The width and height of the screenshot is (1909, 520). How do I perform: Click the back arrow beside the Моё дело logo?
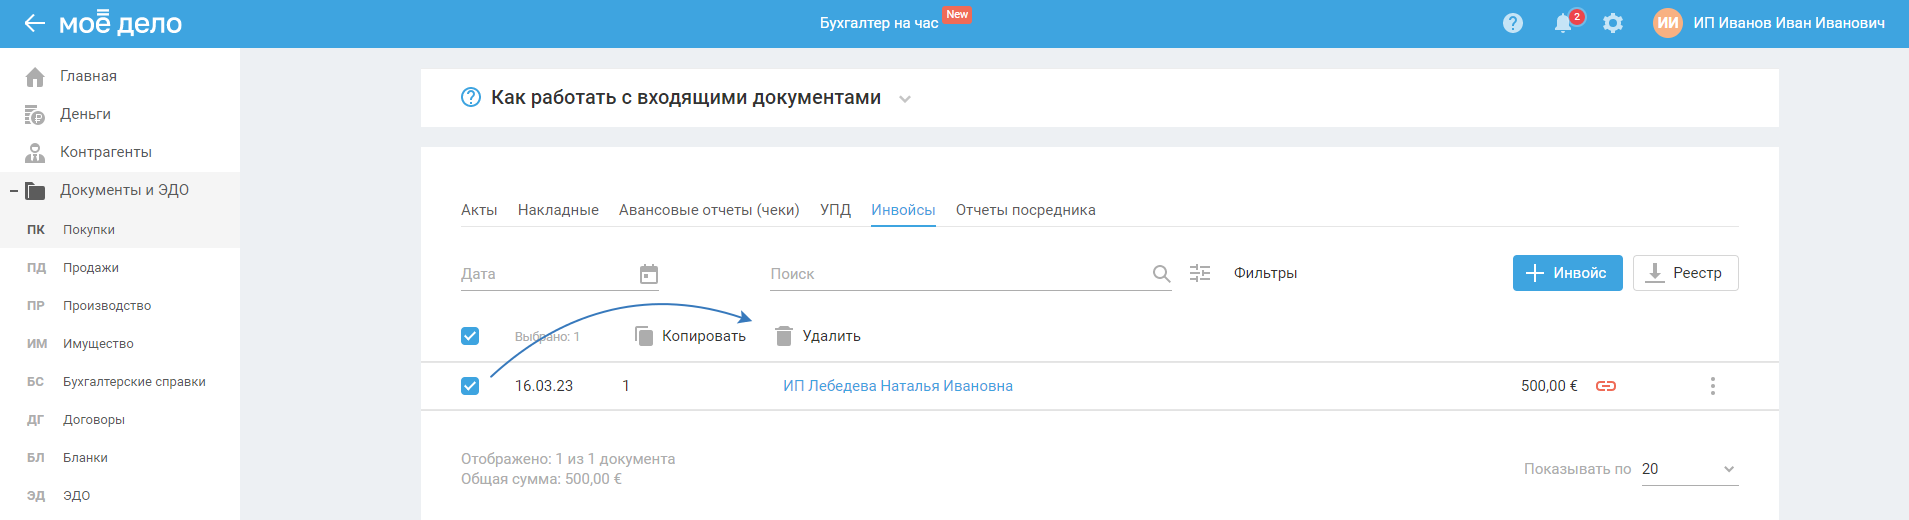click(x=35, y=23)
